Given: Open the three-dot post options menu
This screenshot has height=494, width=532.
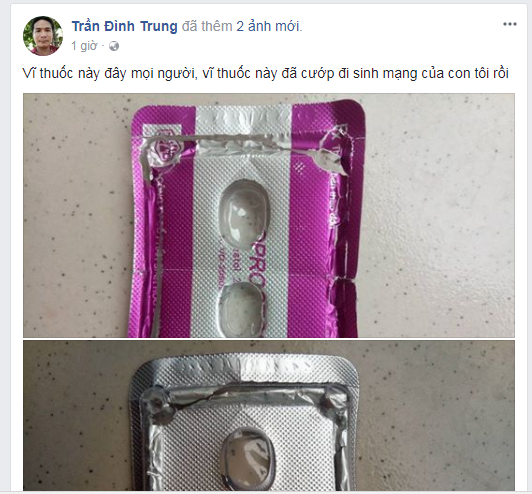Looking at the screenshot, I should click(509, 24).
